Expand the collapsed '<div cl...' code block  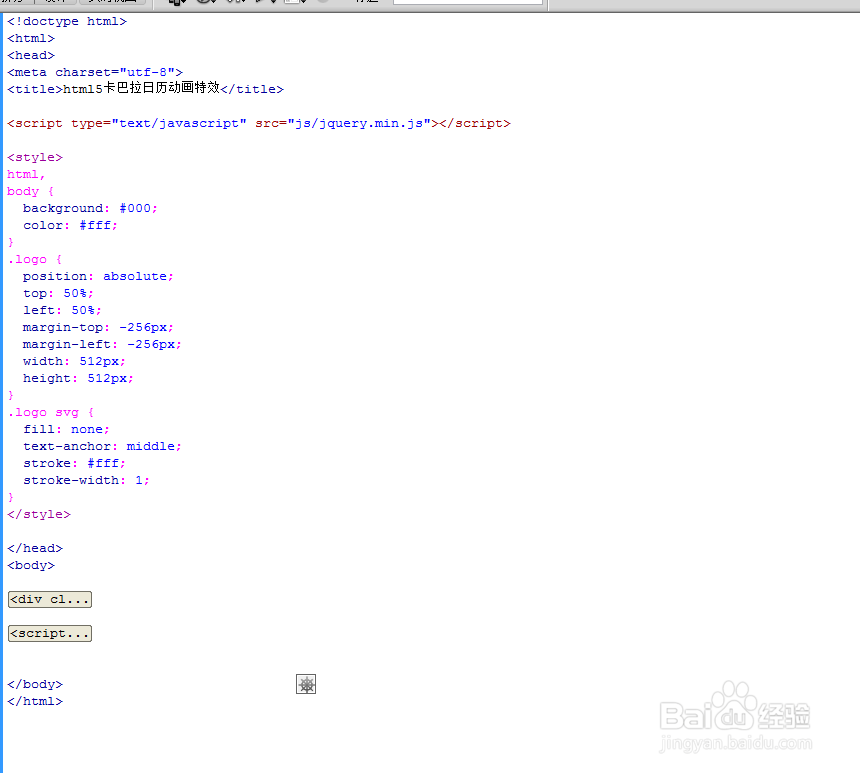tap(50, 599)
